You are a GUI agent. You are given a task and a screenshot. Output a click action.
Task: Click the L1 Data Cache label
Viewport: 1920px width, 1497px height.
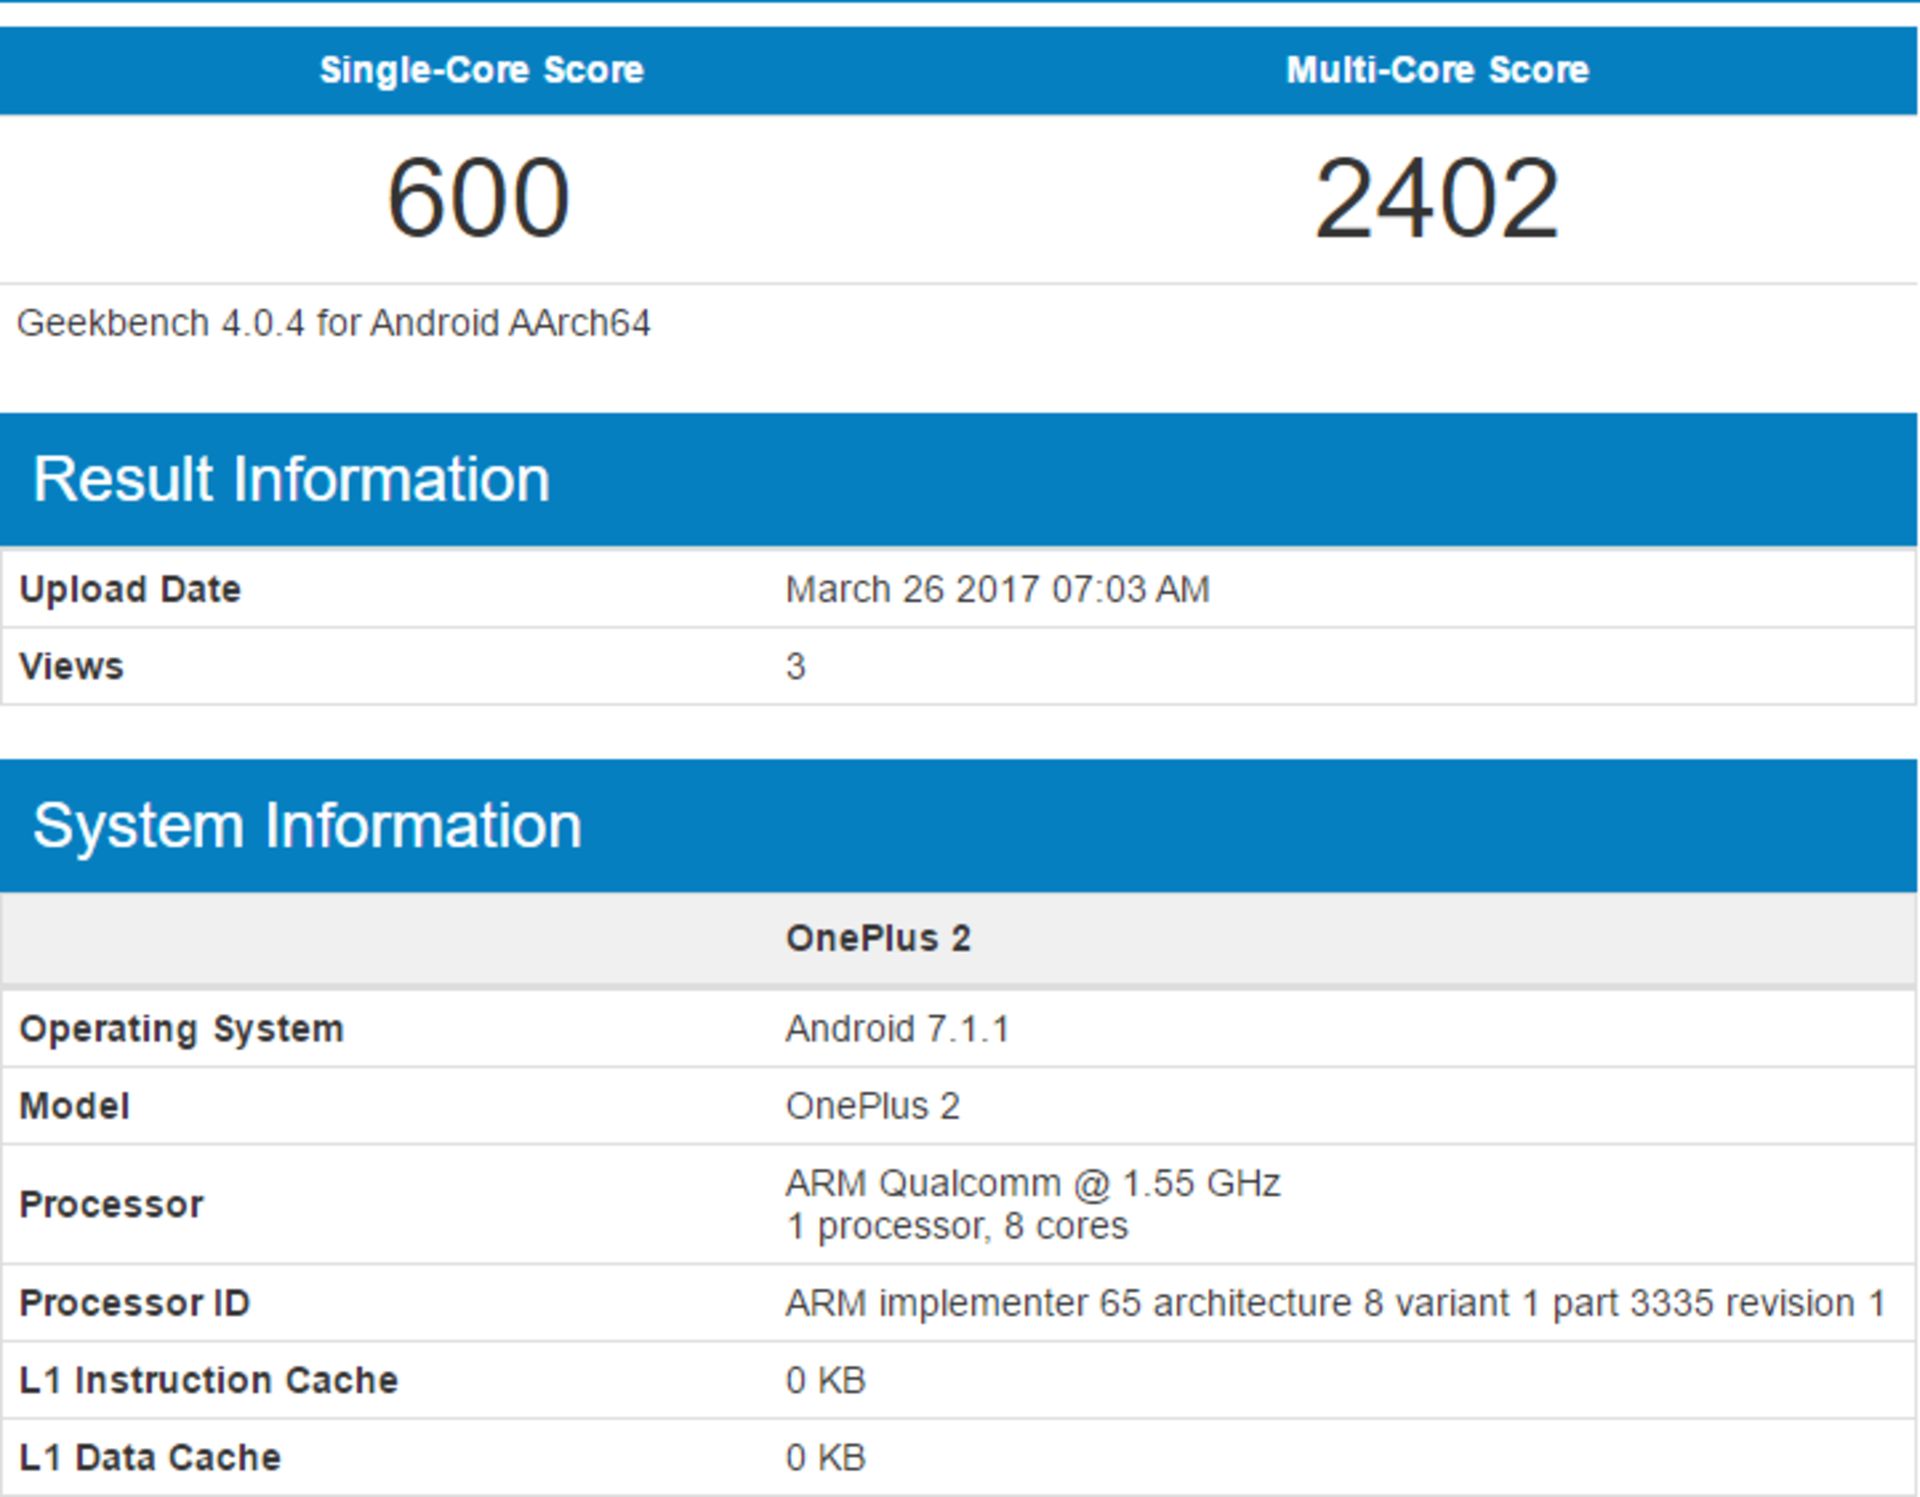click(x=150, y=1457)
